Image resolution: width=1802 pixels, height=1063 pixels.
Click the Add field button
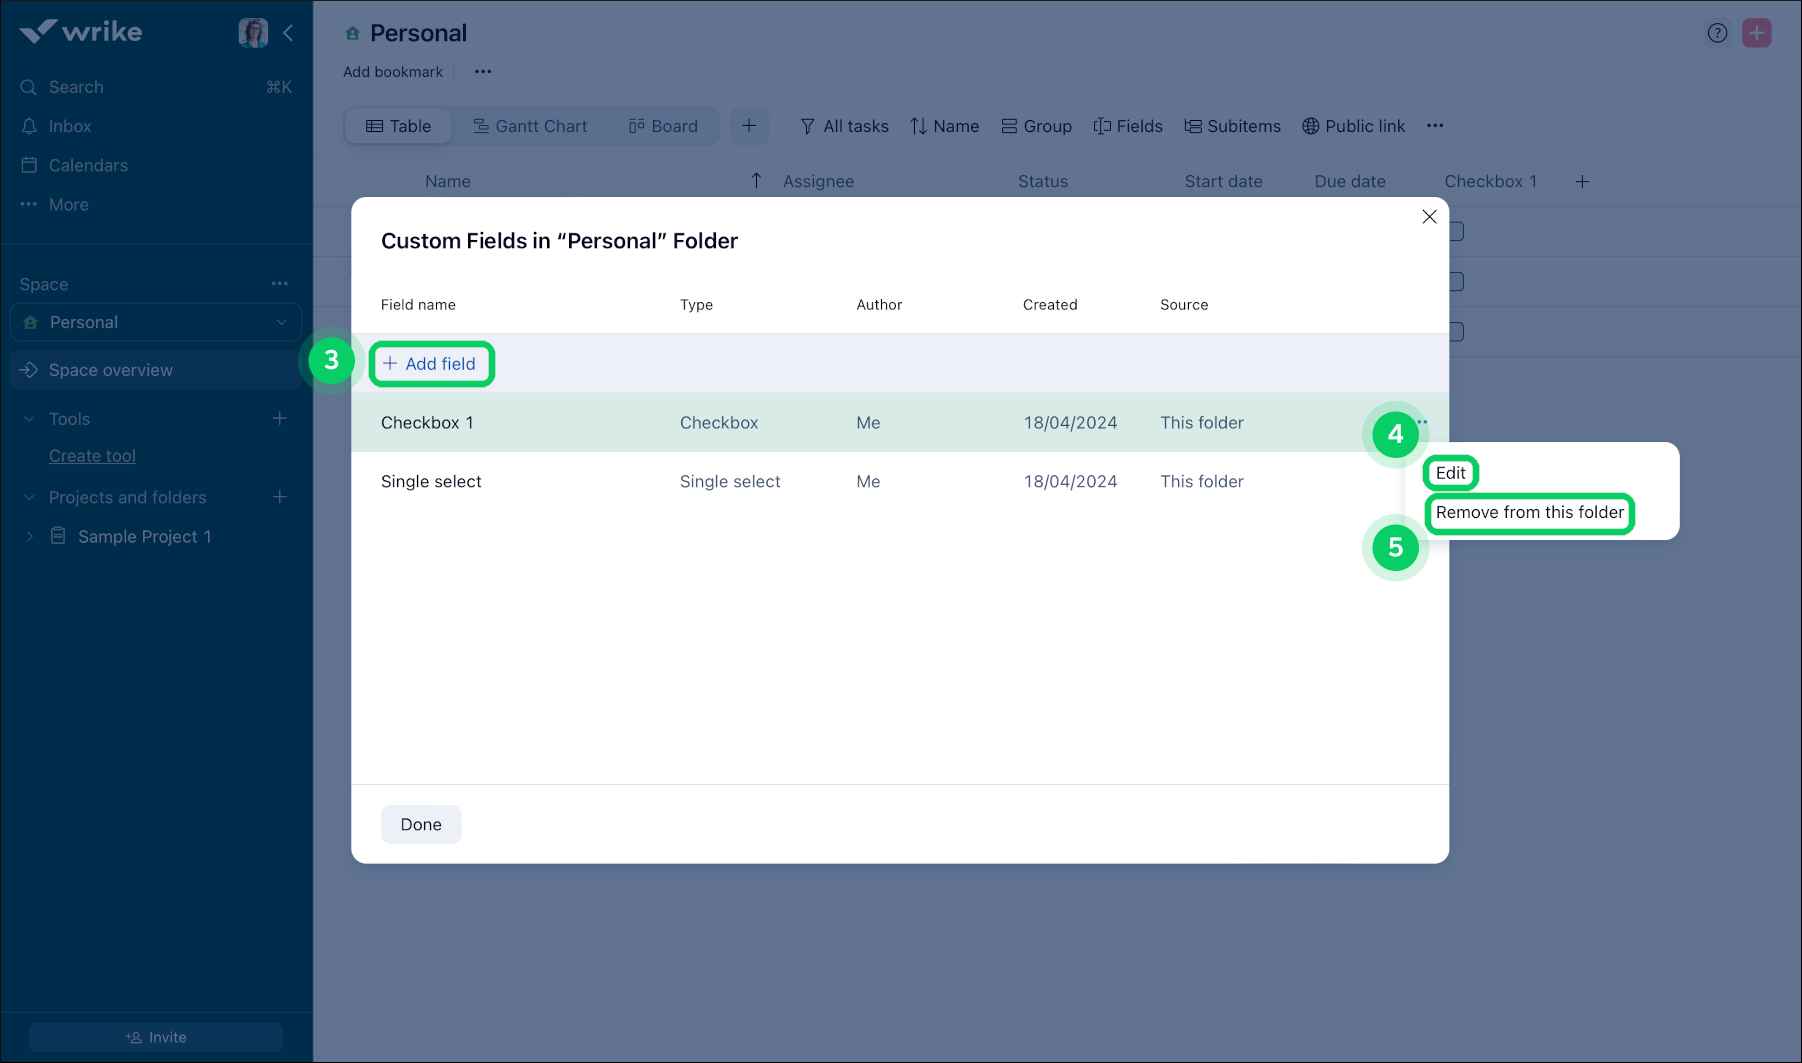tap(431, 364)
